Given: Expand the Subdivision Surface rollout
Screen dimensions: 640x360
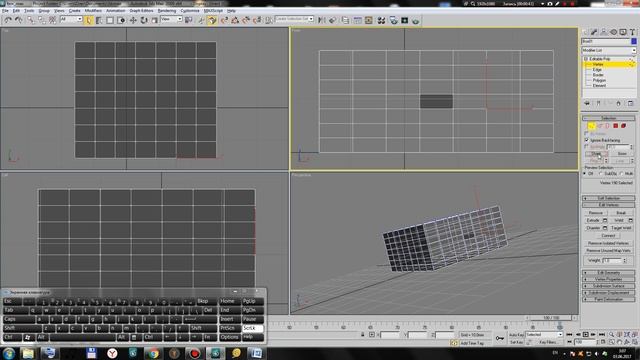Looking at the screenshot, I should [x=608, y=286].
